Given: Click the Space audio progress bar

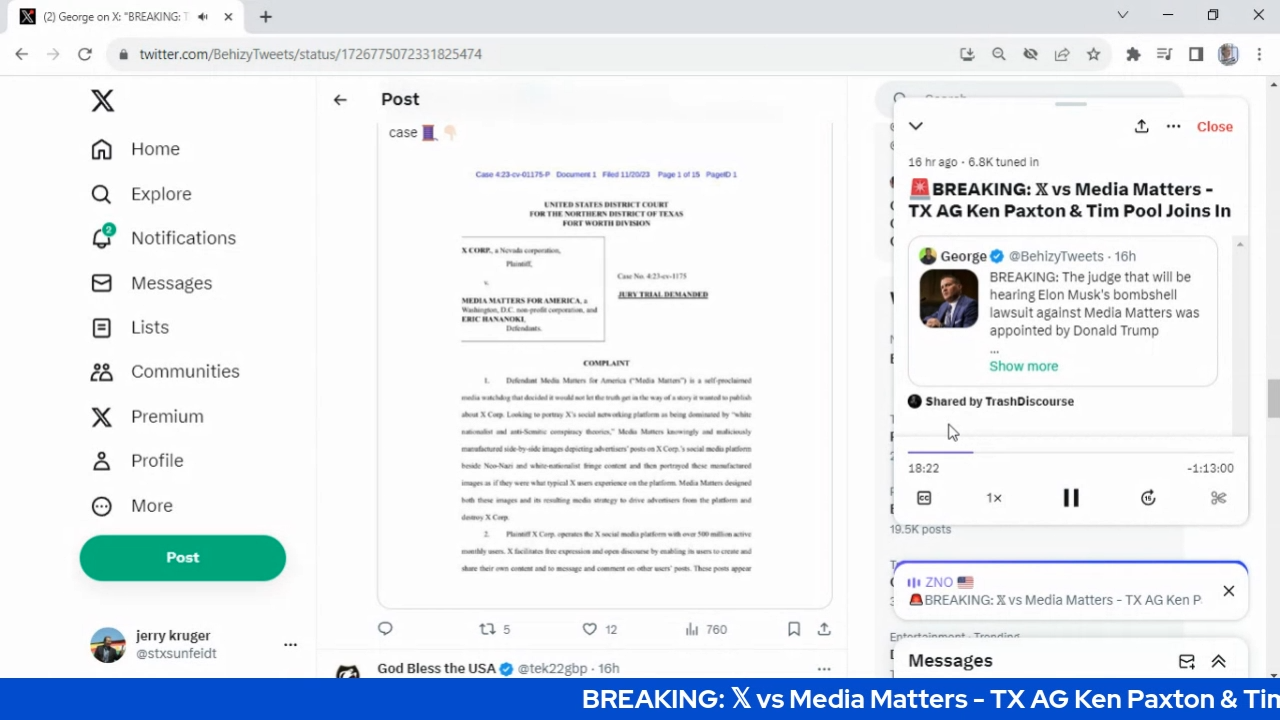Looking at the screenshot, I should pyautogui.click(x=1070, y=452).
